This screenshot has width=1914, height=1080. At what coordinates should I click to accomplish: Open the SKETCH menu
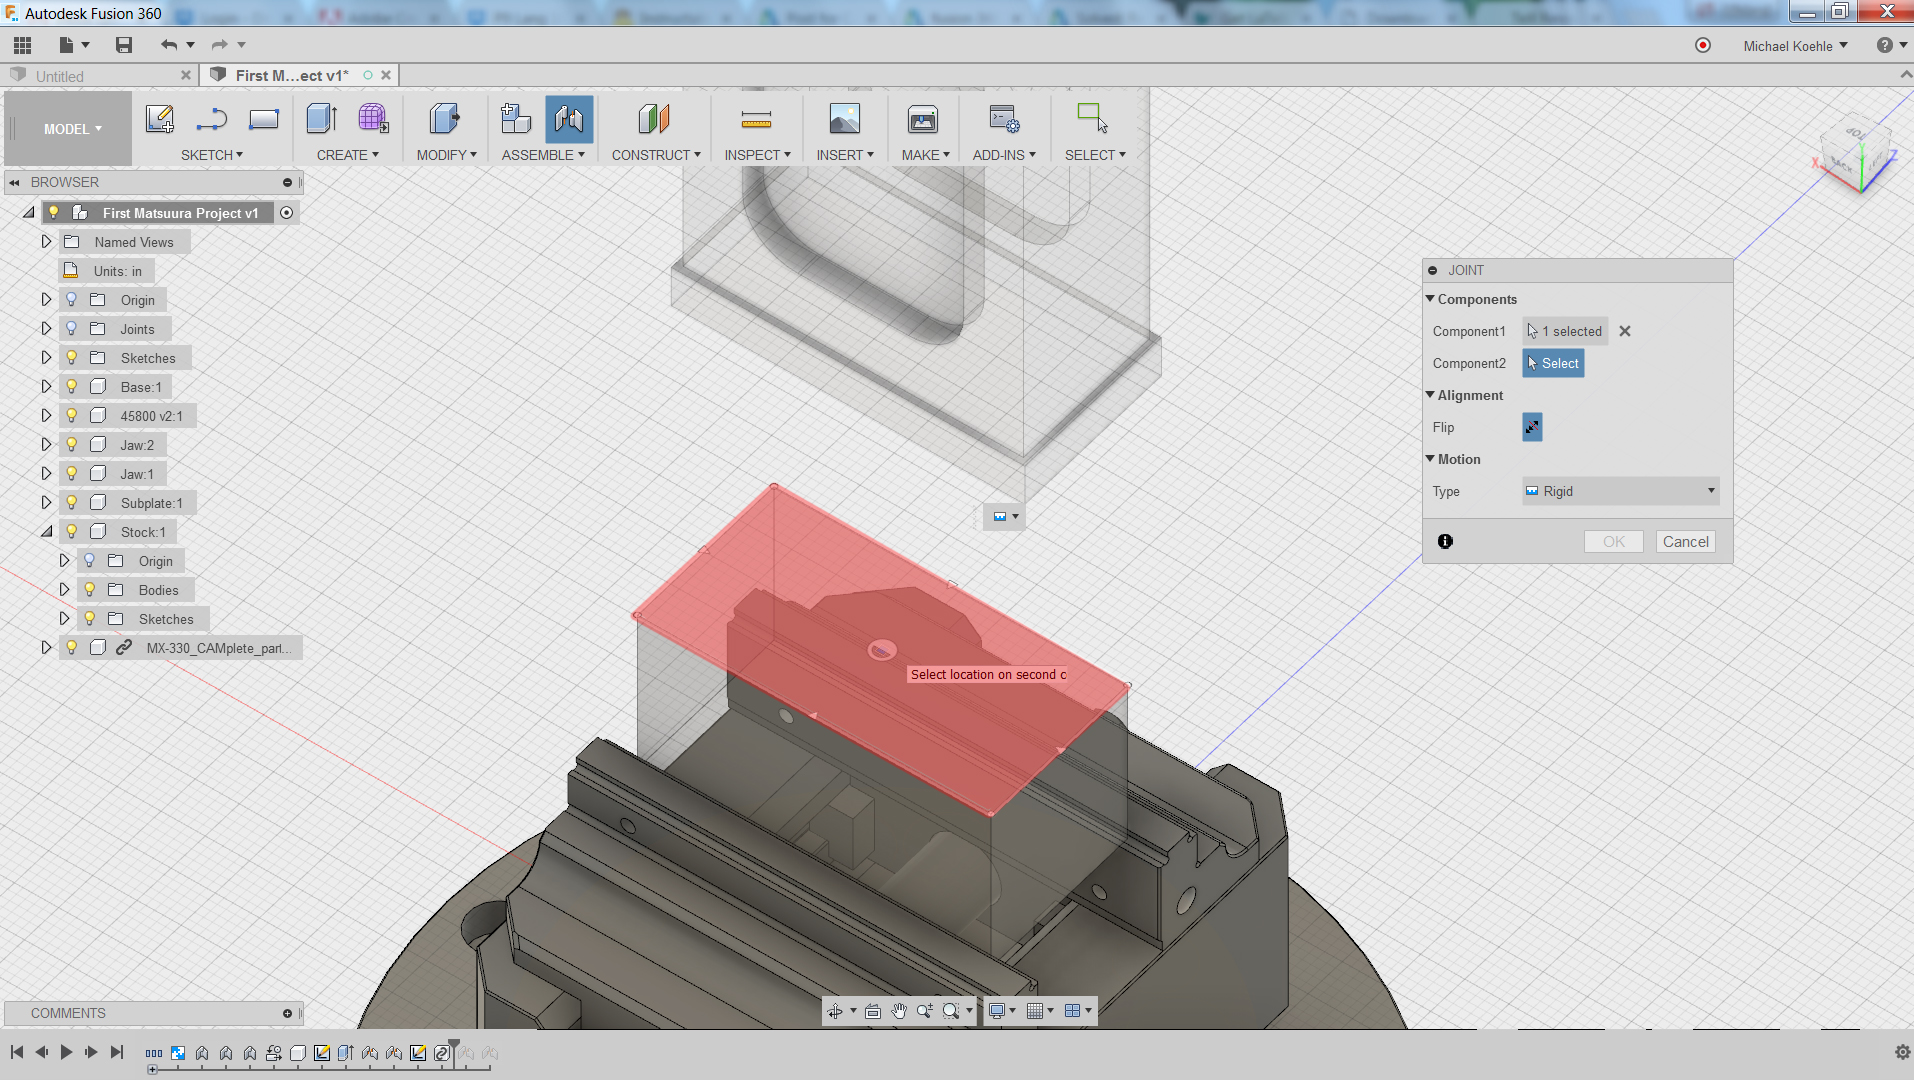pos(212,155)
